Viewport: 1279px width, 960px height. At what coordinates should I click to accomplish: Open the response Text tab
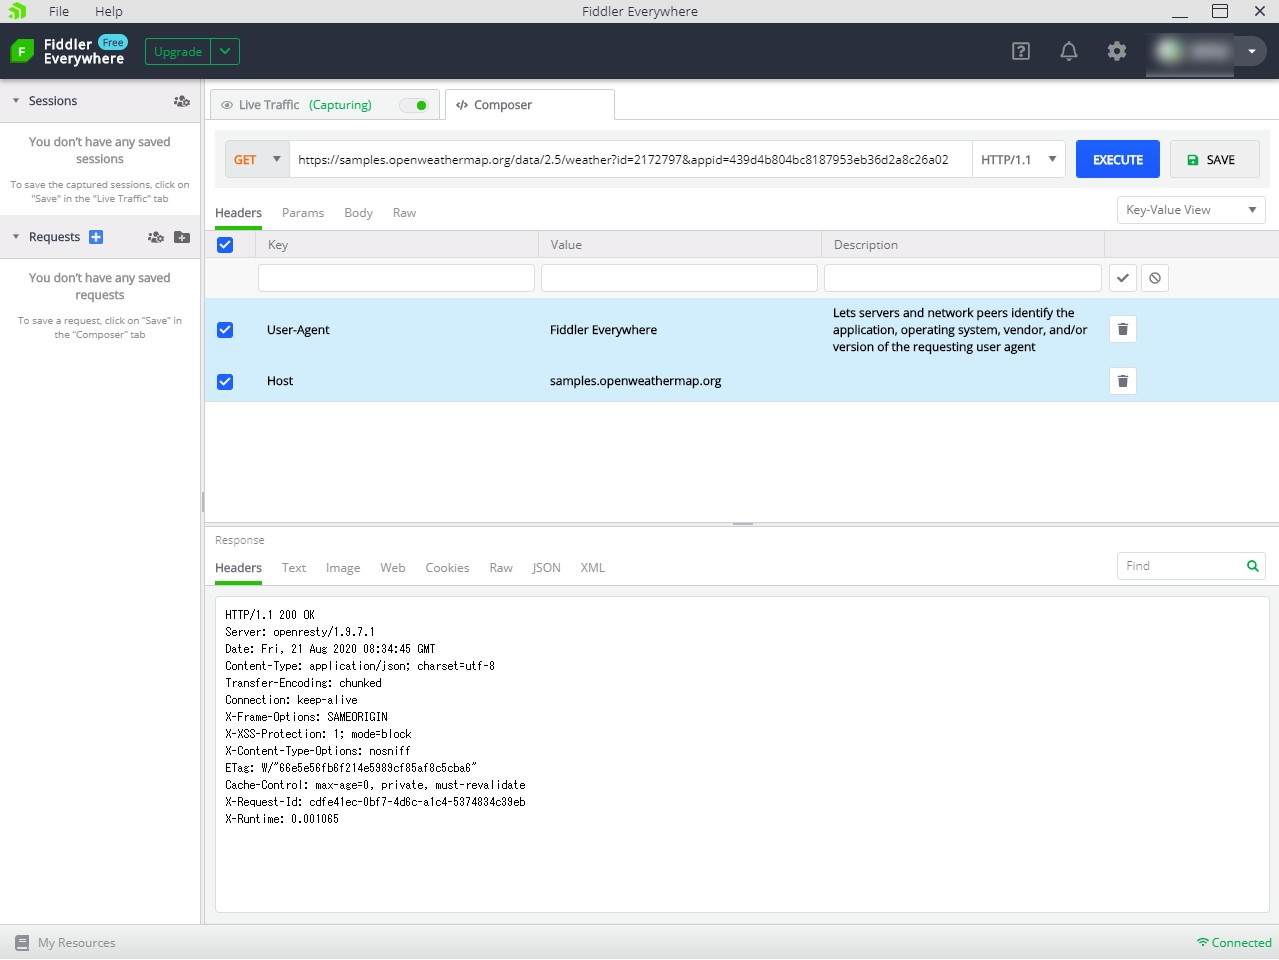[x=294, y=568]
